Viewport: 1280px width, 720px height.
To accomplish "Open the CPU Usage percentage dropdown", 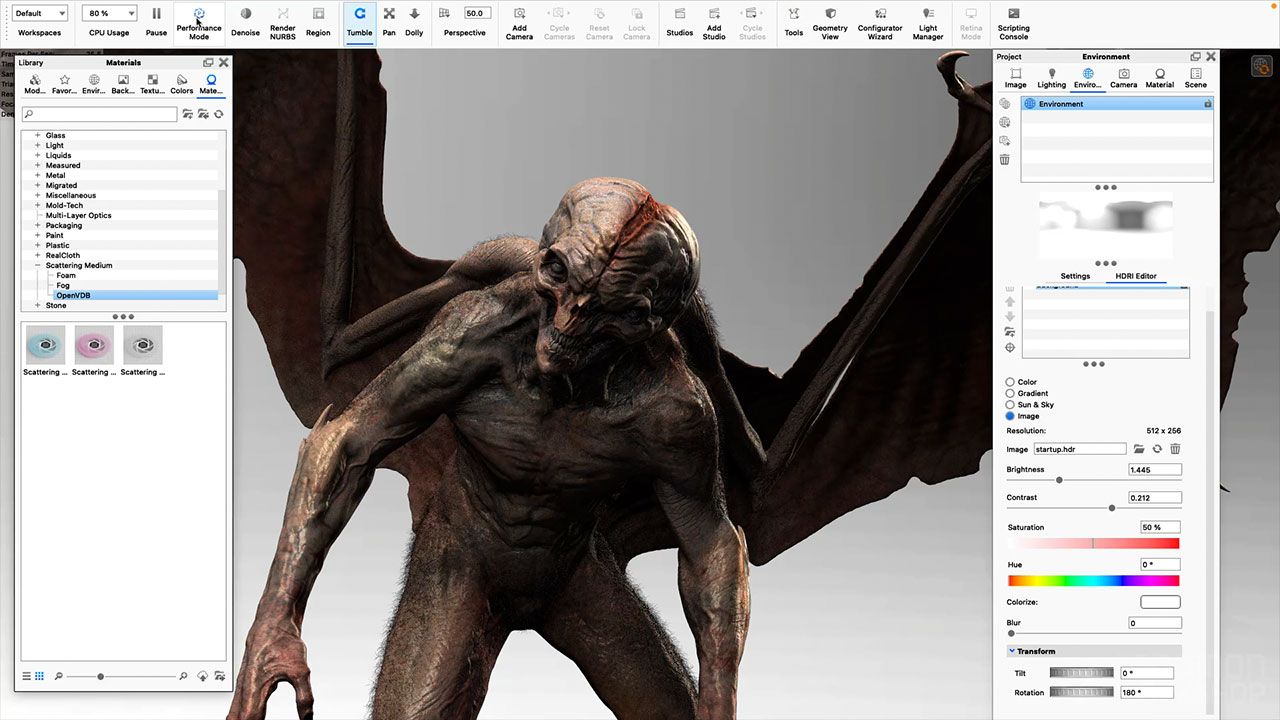I will pos(109,14).
